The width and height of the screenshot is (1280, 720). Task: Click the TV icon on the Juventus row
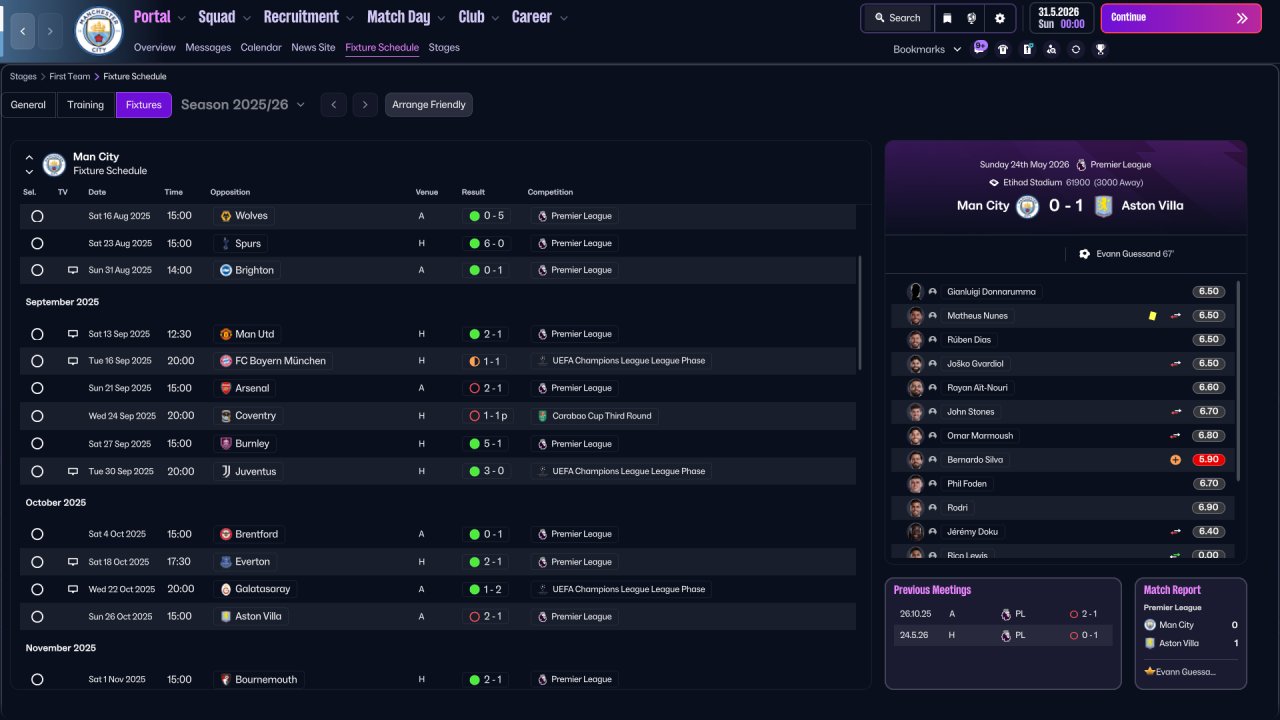click(x=72, y=471)
